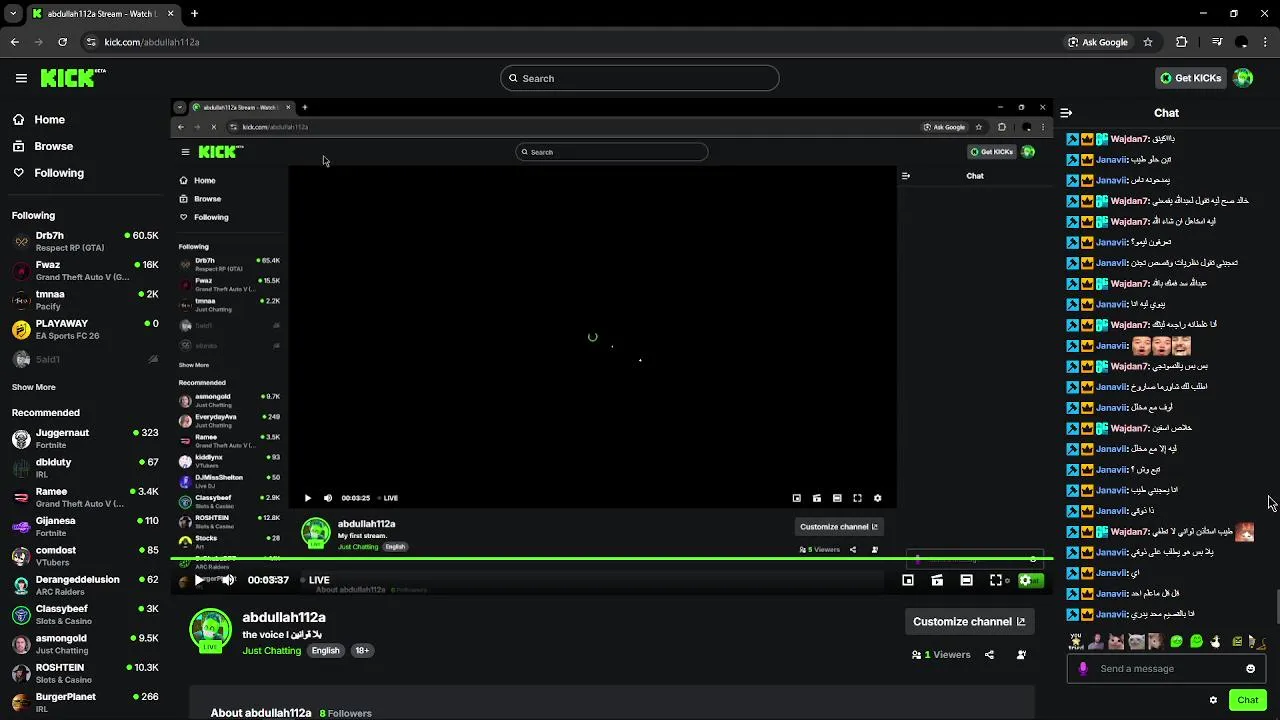Open the Chrome extensions puzzle icon
Image resolution: width=1280 pixels, height=720 pixels.
[x=1181, y=42]
